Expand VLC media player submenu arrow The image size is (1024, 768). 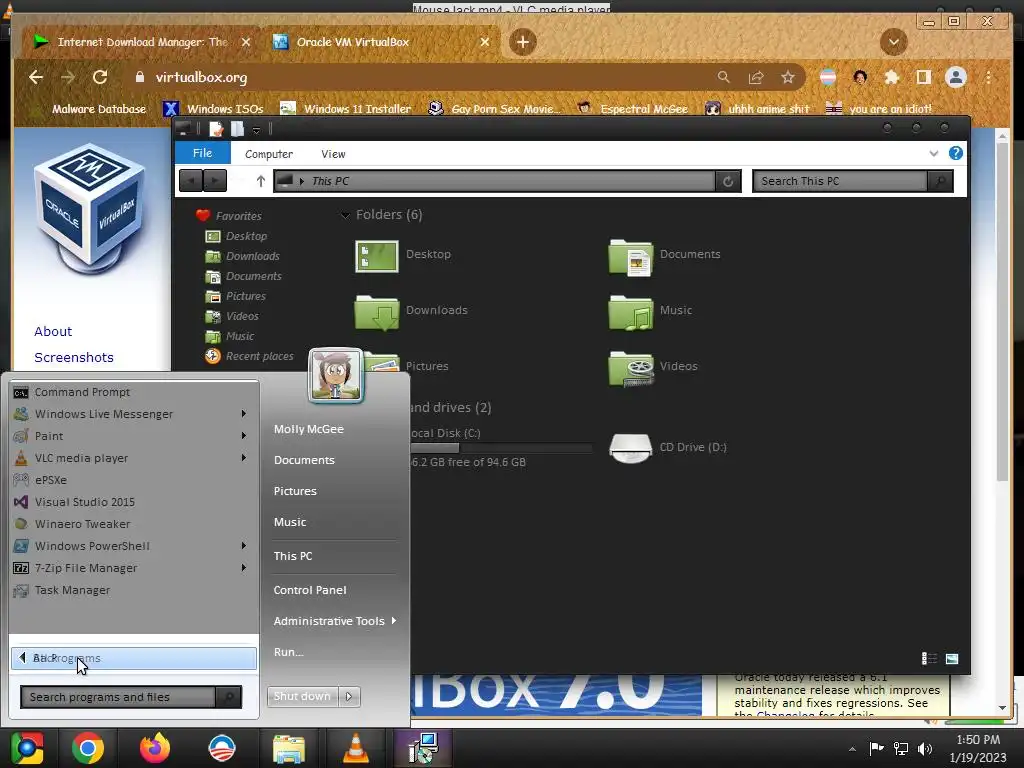244,458
